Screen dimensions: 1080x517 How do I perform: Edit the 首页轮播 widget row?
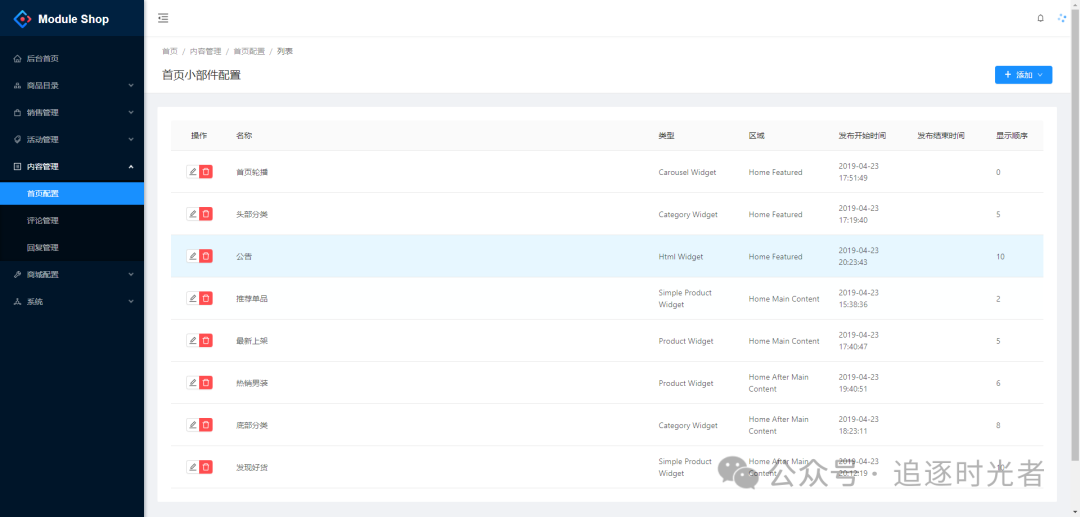tap(193, 171)
